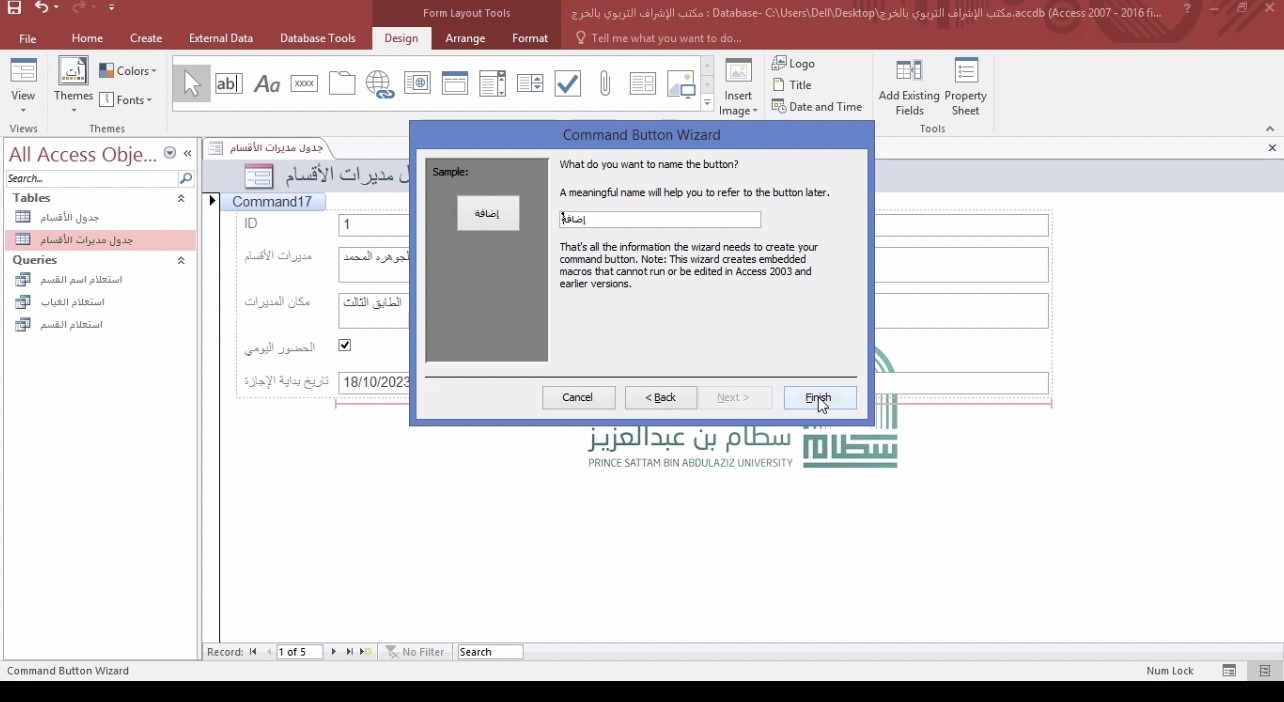Click the Date and Time button
Viewport: 1284px width, 702px height.
point(817,107)
